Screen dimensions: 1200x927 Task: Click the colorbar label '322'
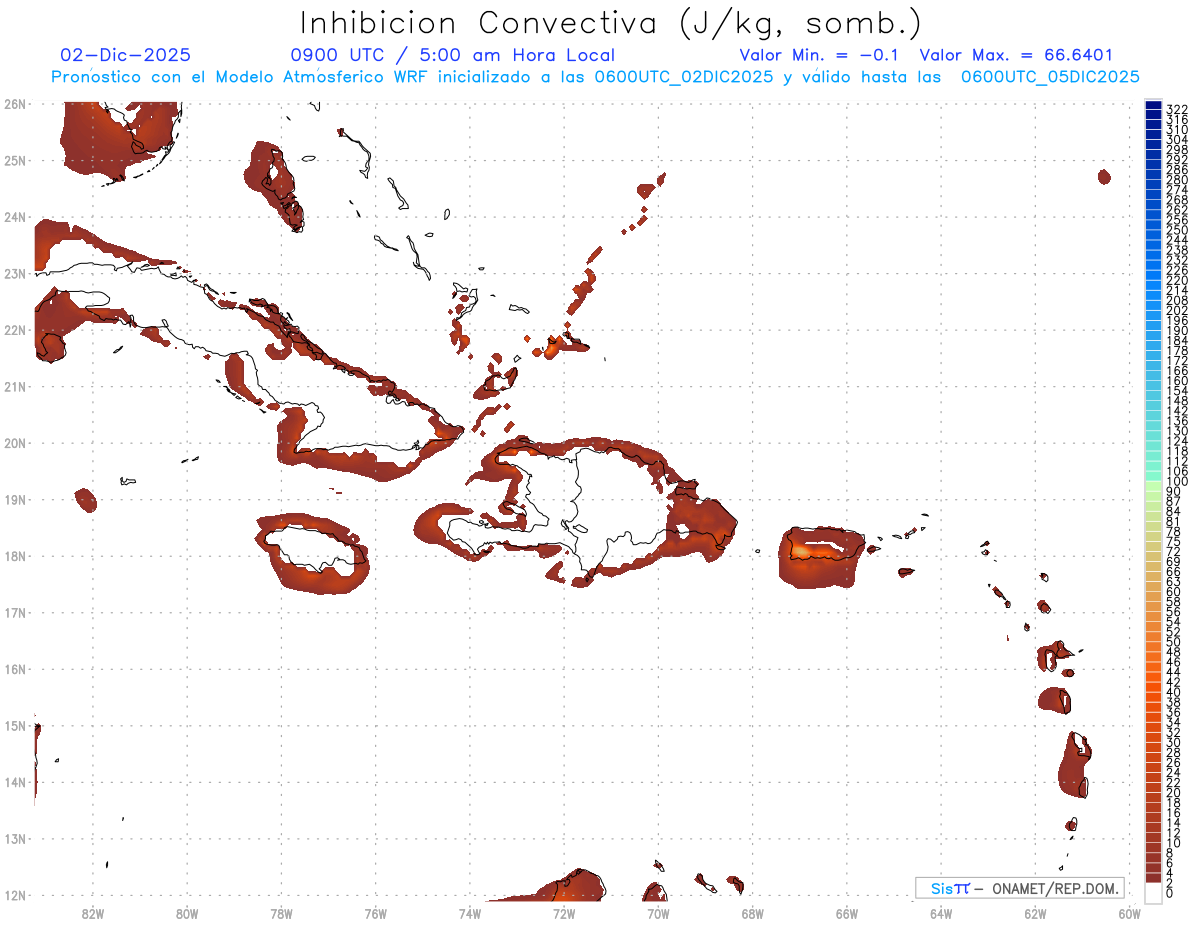pos(1177,108)
